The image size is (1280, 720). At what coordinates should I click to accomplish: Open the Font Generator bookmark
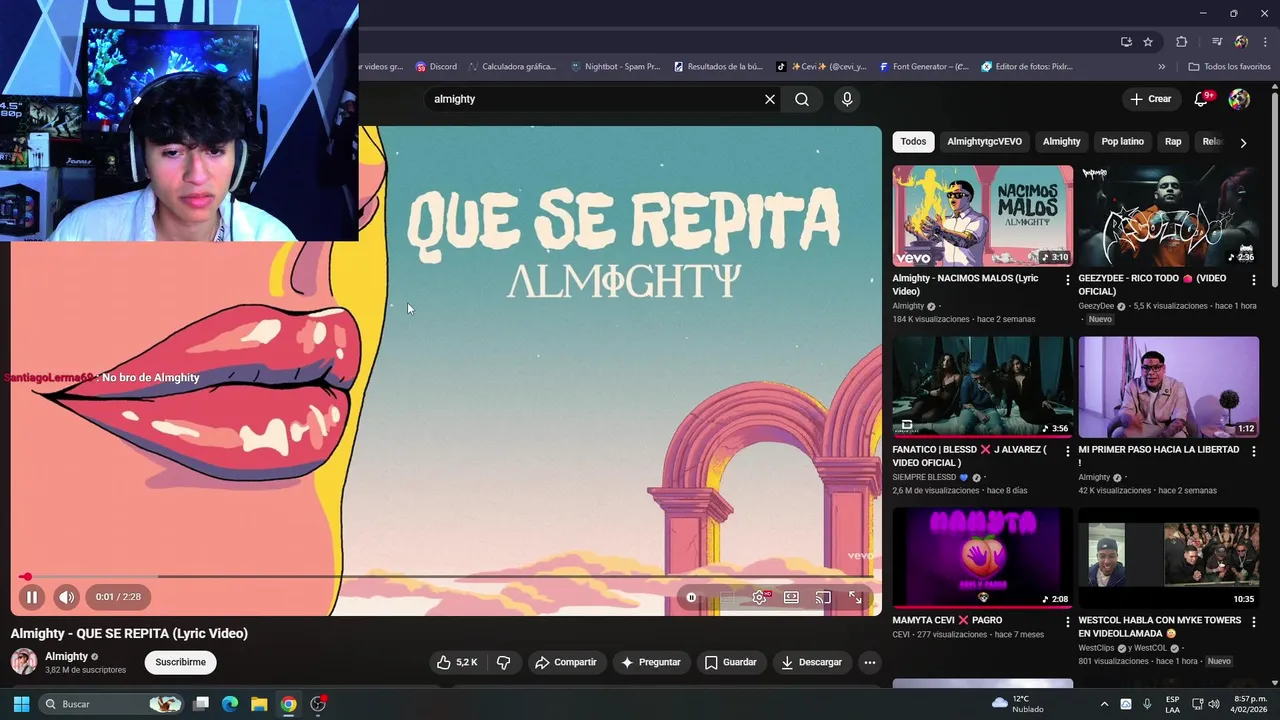point(924,67)
